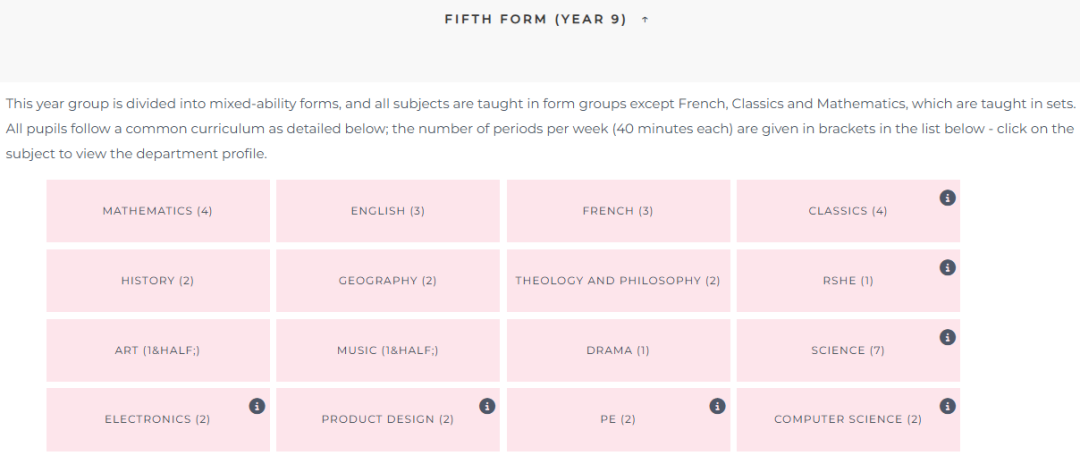Select the French (3) tile
Viewport: 1080px width, 464px height.
pyautogui.click(x=618, y=211)
